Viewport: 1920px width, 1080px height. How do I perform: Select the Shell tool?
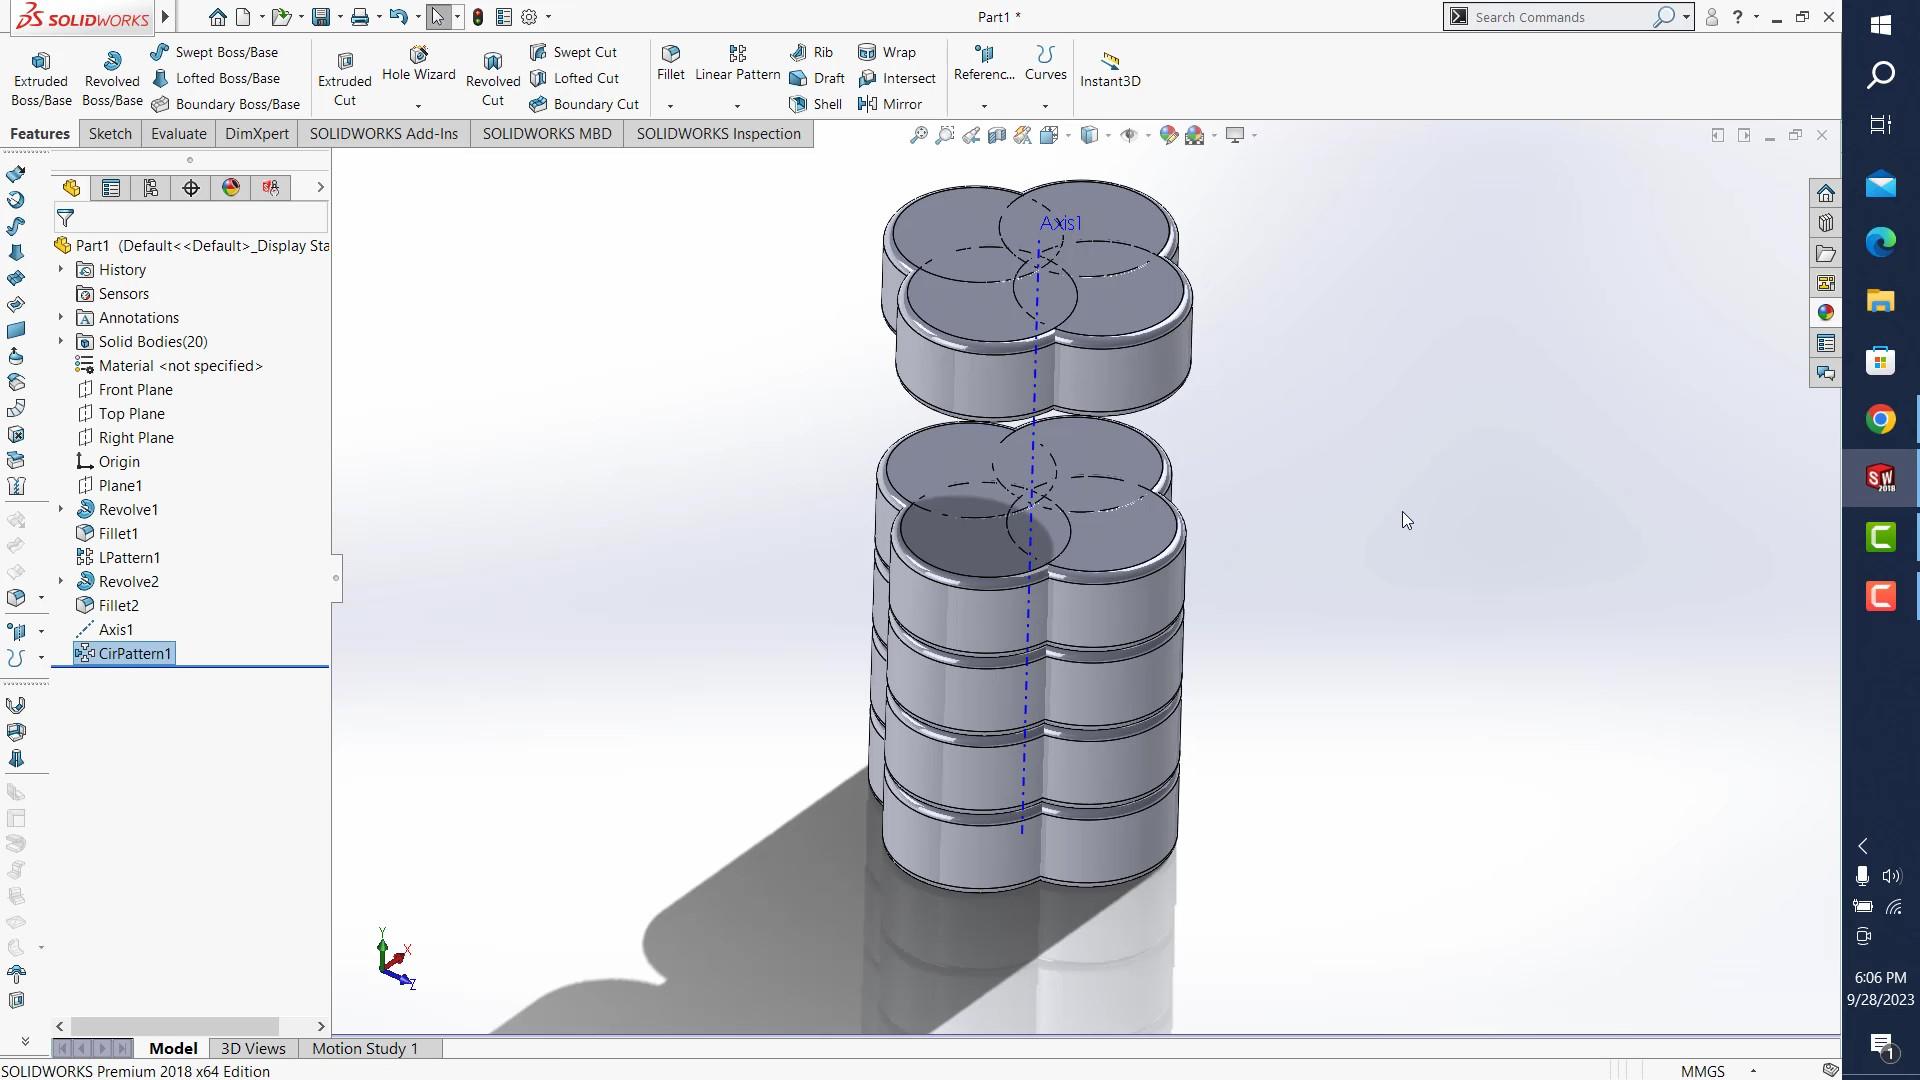[x=815, y=104]
